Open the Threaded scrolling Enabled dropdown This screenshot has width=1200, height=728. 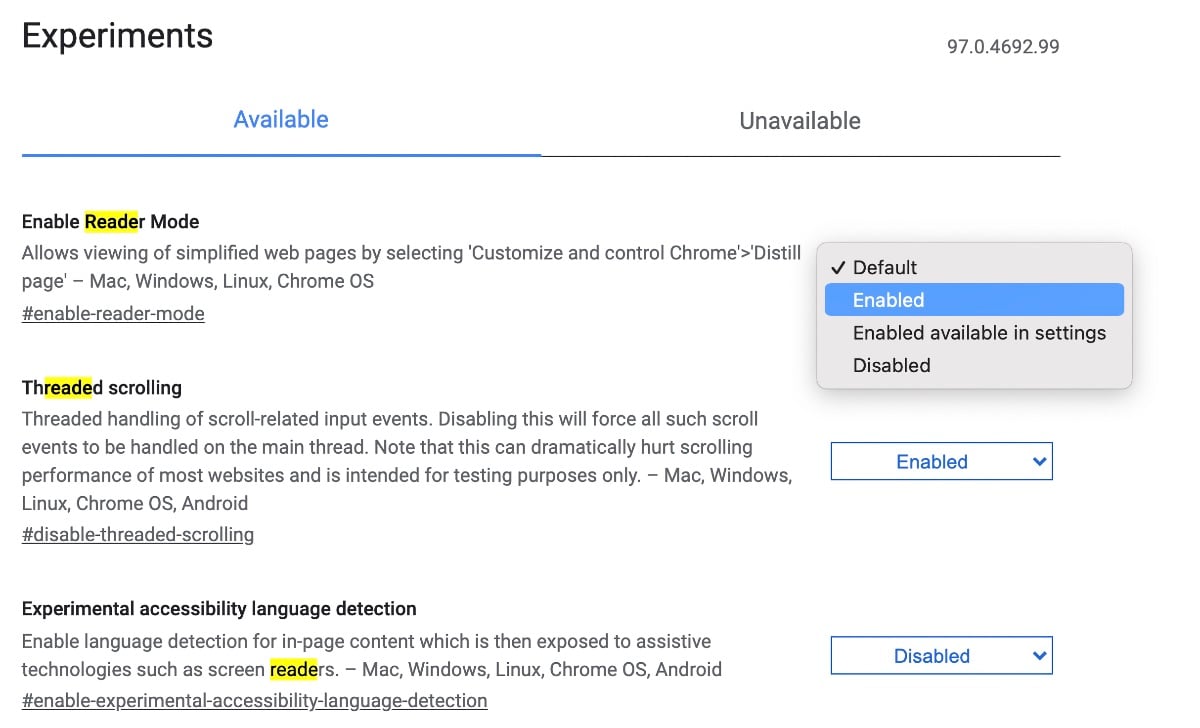coord(942,462)
